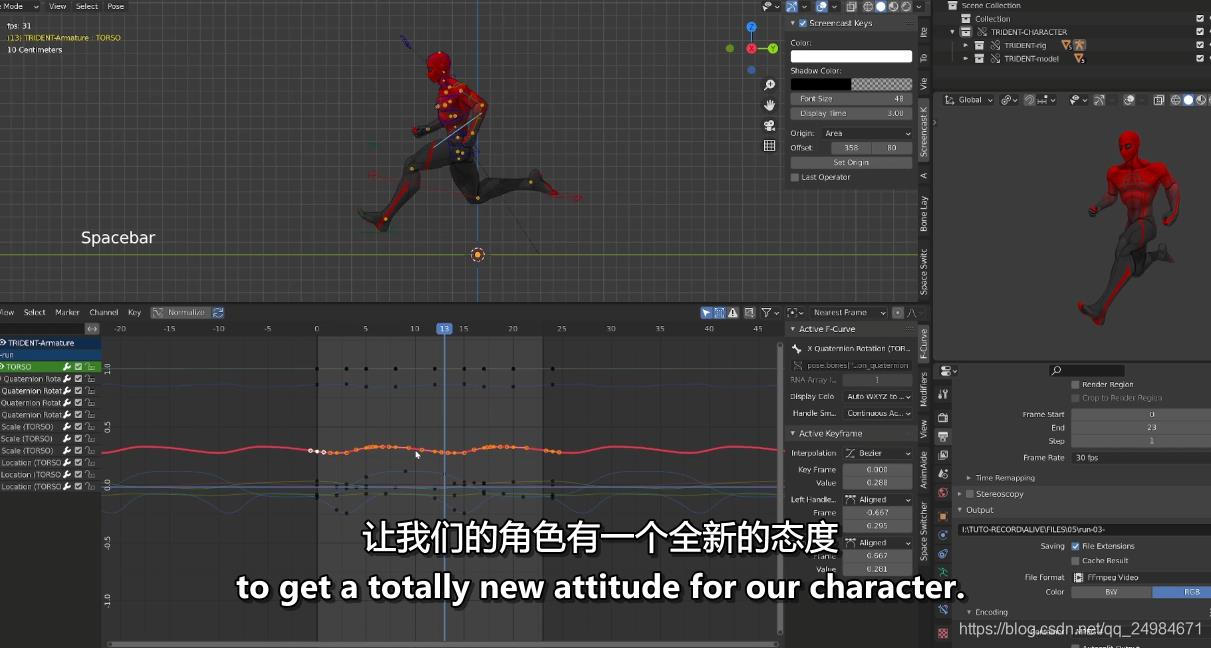Enable Cache Result checkbox

click(1075, 560)
